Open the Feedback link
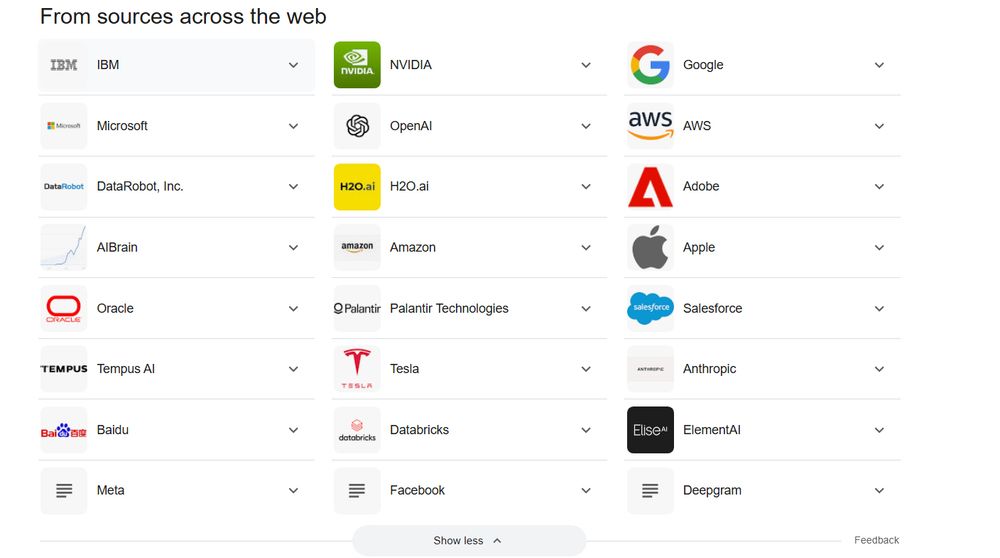This screenshot has height=558, width=1000. [x=876, y=540]
